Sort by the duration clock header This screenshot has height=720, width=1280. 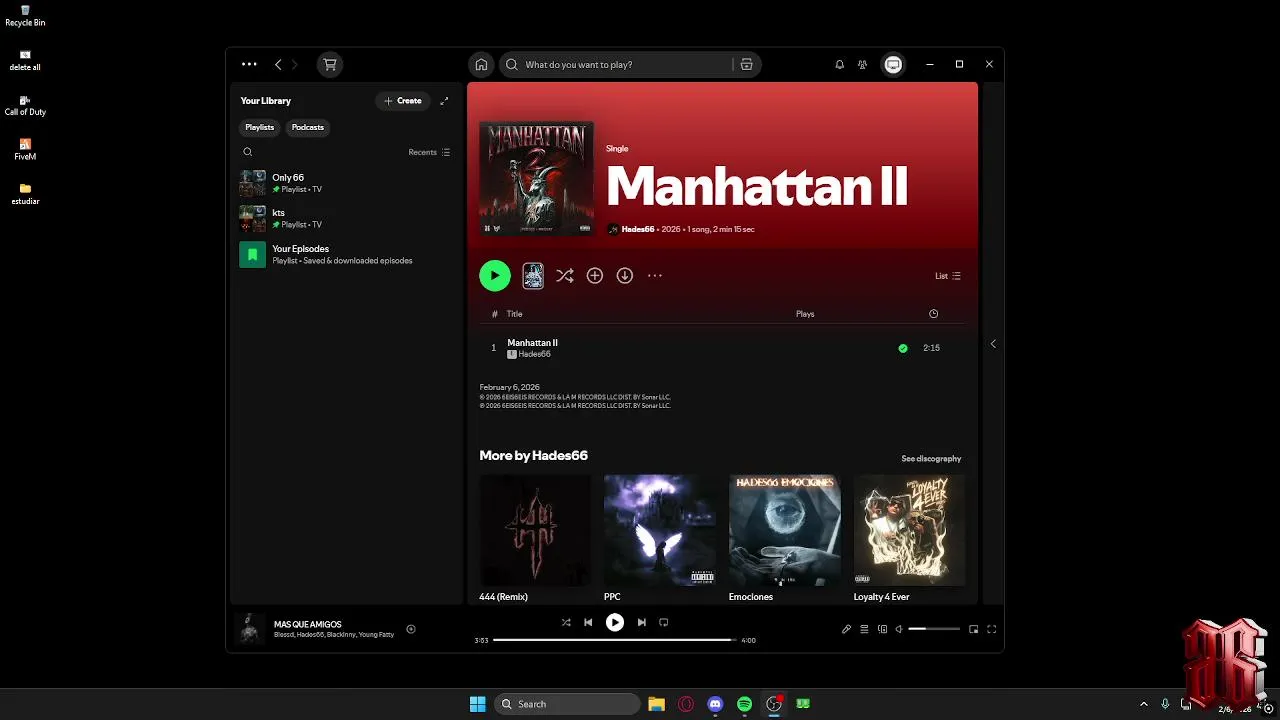pos(933,314)
